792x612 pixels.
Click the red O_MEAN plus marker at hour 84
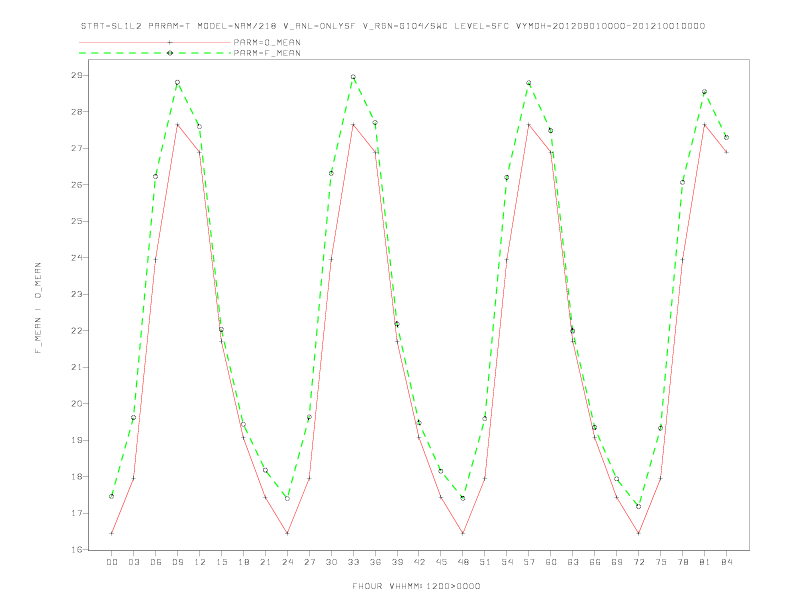tap(726, 152)
